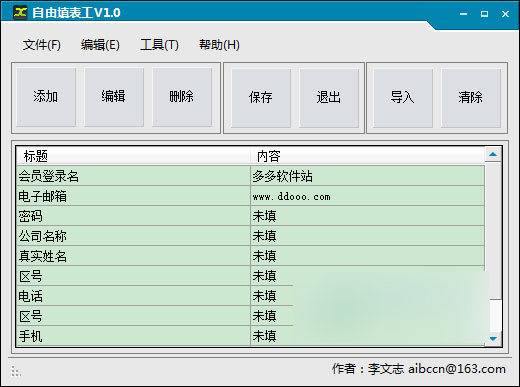This screenshot has width=520, height=387.
Task: Maximize the 自由填表工 window
Action: coord(484,14)
